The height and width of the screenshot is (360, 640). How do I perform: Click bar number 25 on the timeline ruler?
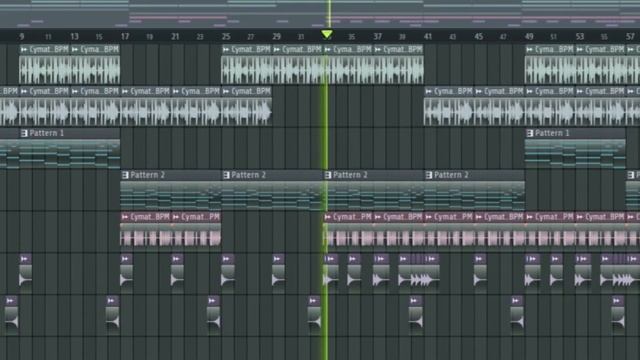pyautogui.click(x=226, y=37)
